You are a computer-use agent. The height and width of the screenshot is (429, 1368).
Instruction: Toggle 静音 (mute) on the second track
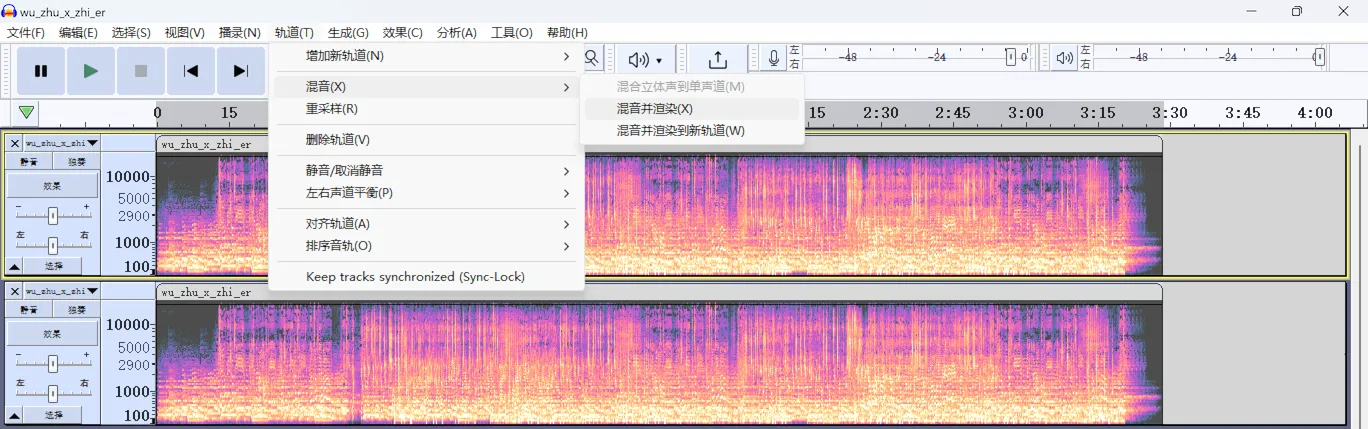(30, 310)
